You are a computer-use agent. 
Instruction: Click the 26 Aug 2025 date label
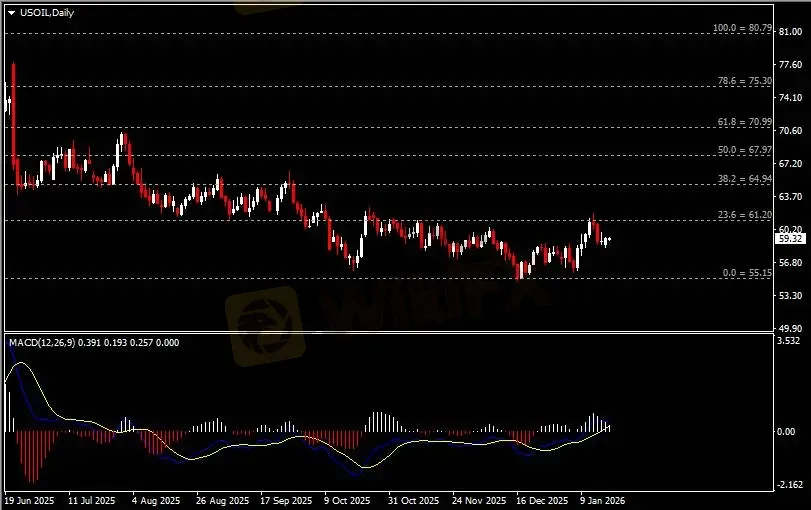pos(222,501)
